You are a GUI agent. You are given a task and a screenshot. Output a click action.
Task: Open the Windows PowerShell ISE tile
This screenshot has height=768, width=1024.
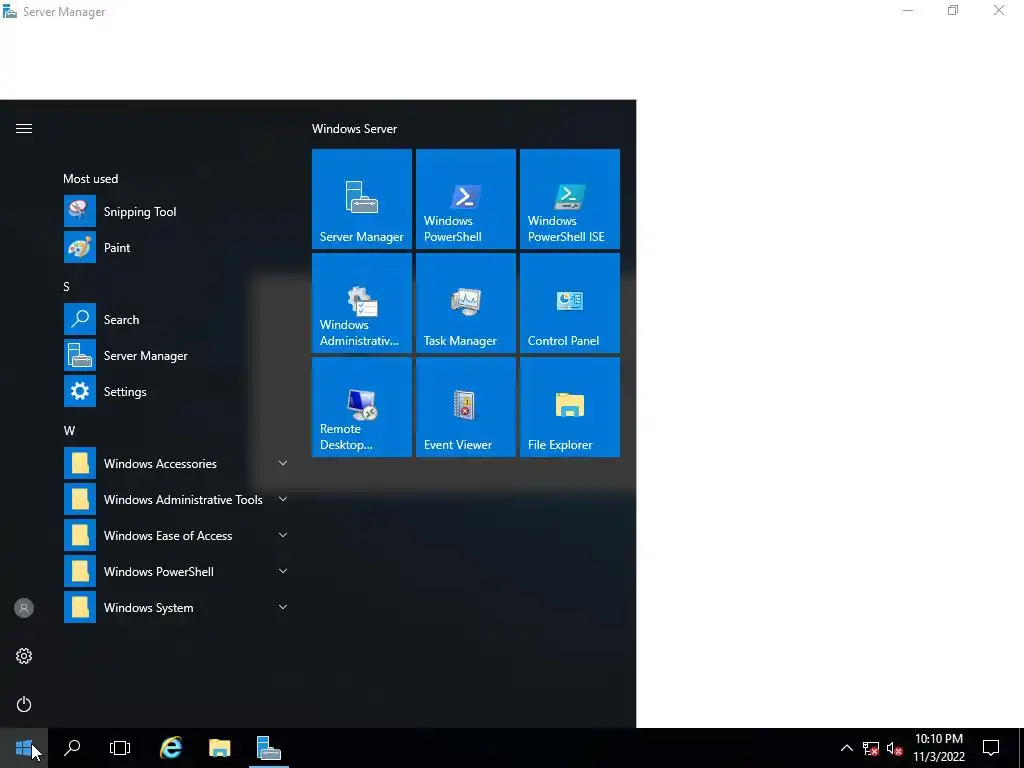click(569, 199)
